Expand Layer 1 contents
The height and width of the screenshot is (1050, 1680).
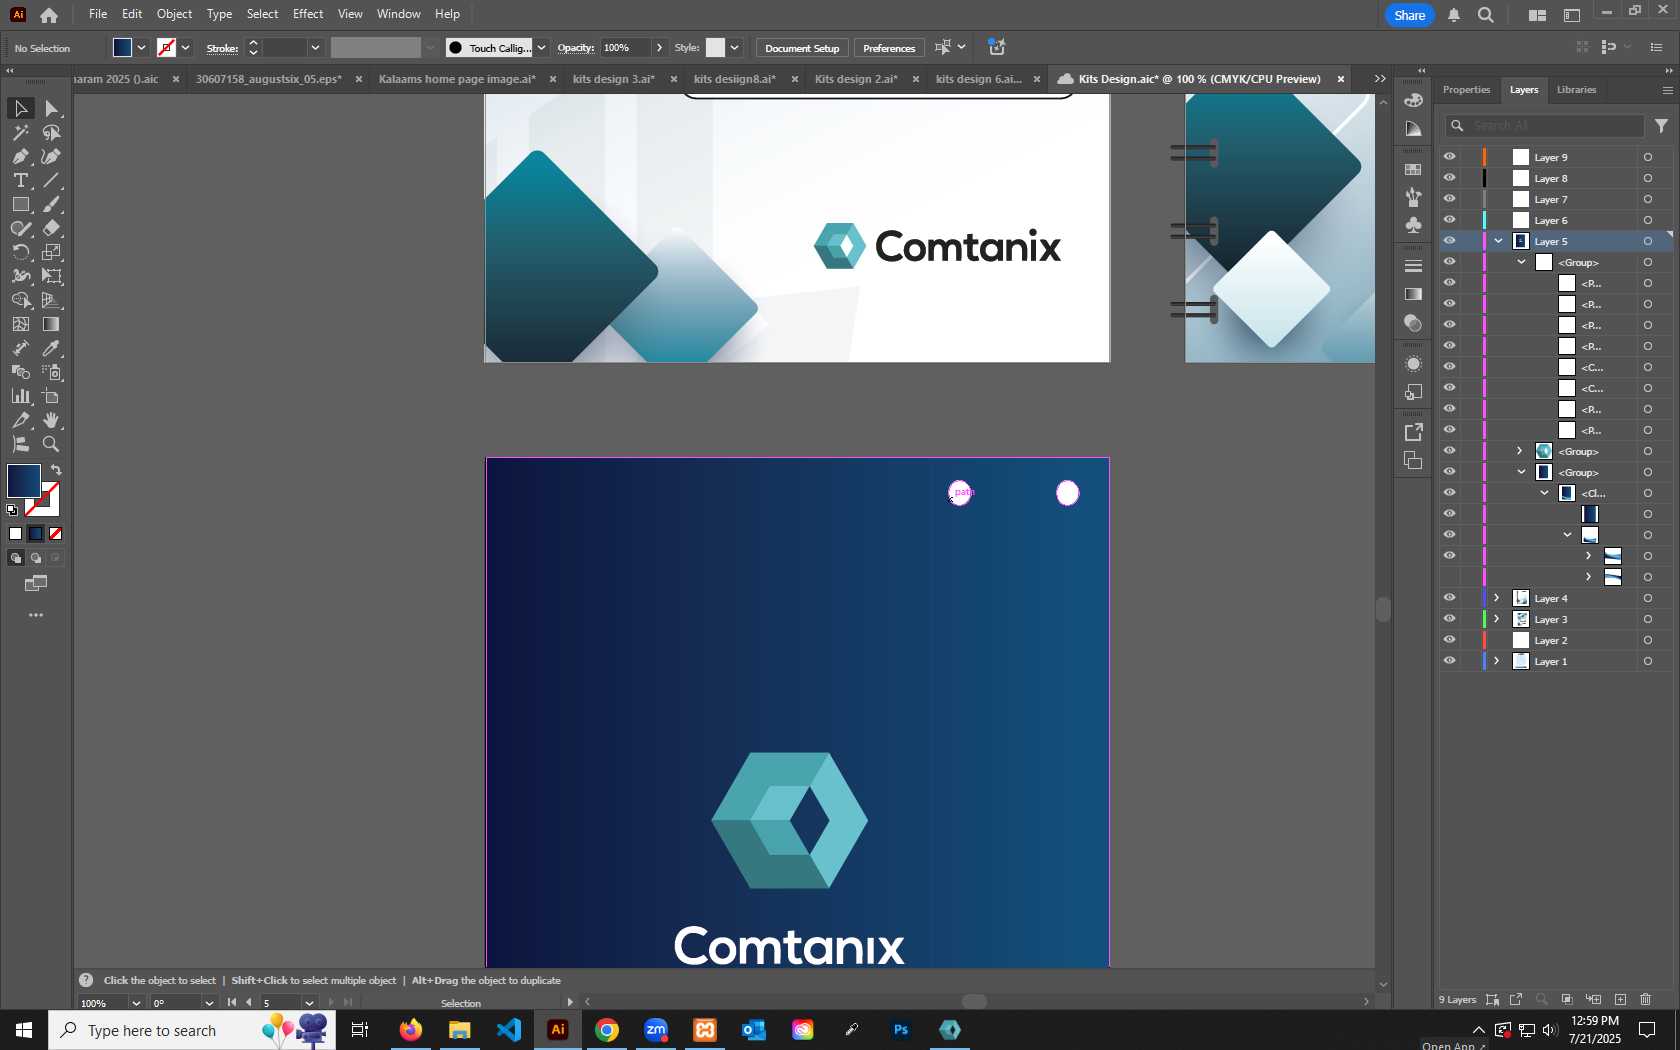pyautogui.click(x=1497, y=661)
